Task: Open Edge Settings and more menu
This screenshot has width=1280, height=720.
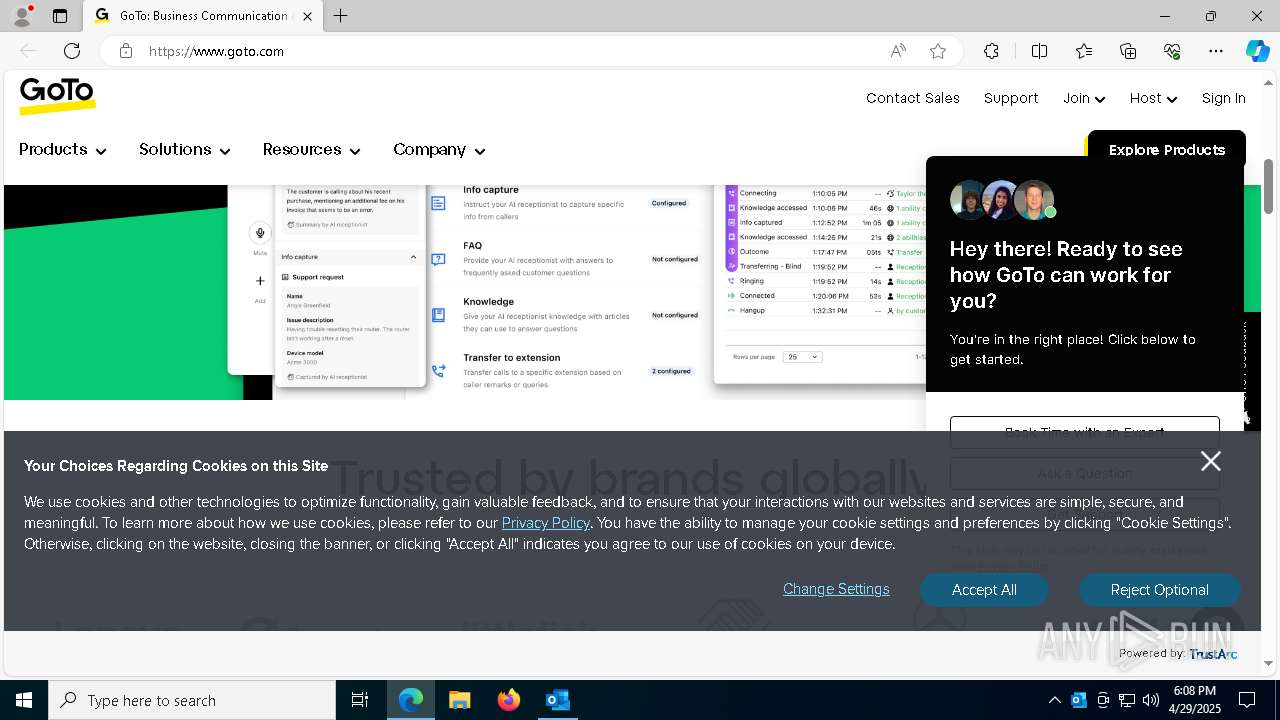Action: click(1216, 51)
